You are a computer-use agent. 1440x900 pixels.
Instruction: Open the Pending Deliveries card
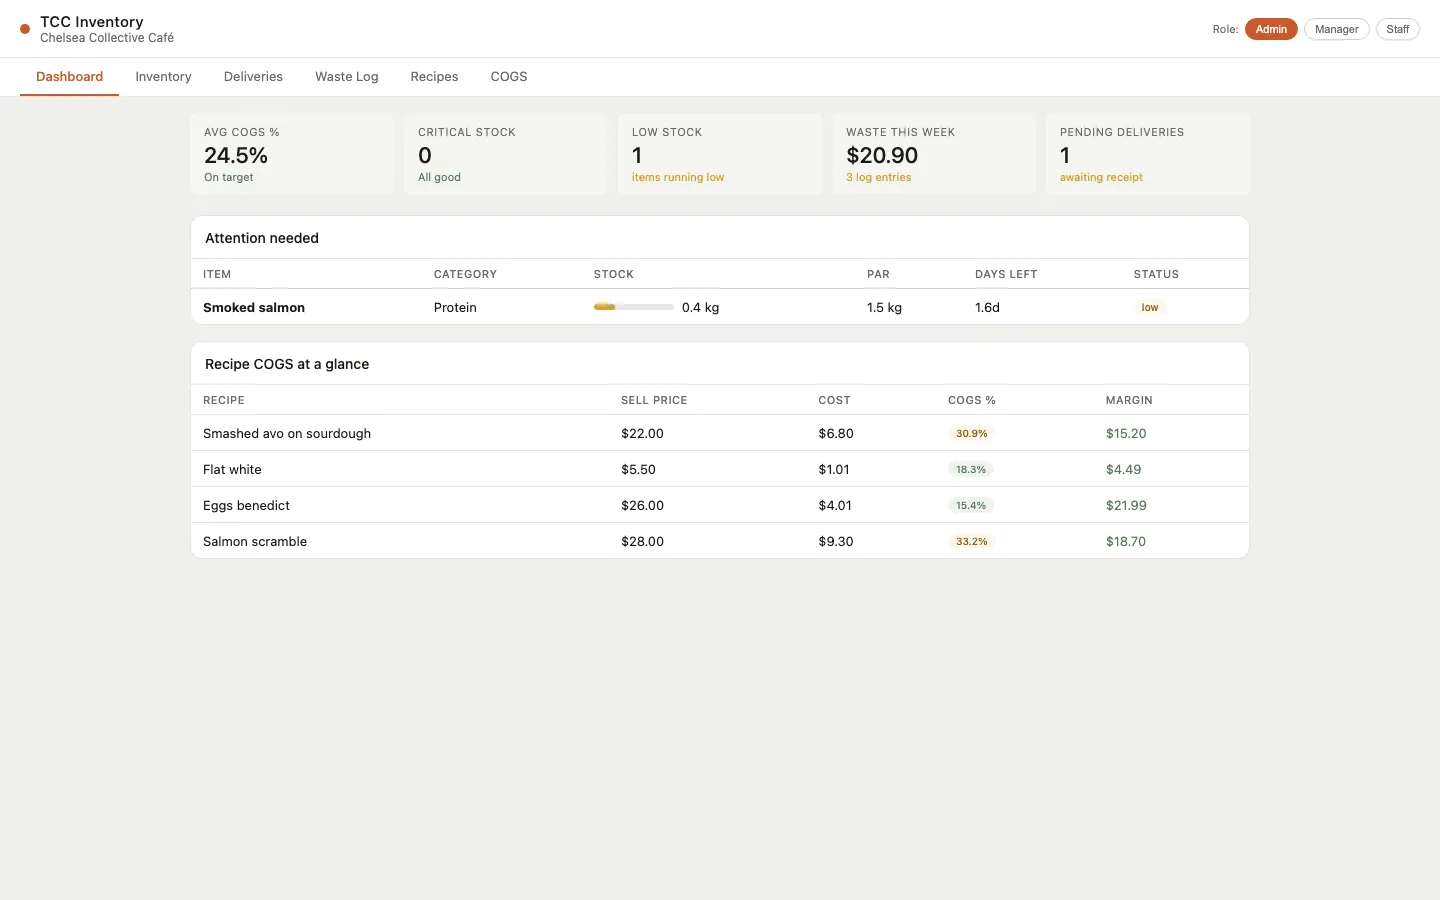[1148, 154]
